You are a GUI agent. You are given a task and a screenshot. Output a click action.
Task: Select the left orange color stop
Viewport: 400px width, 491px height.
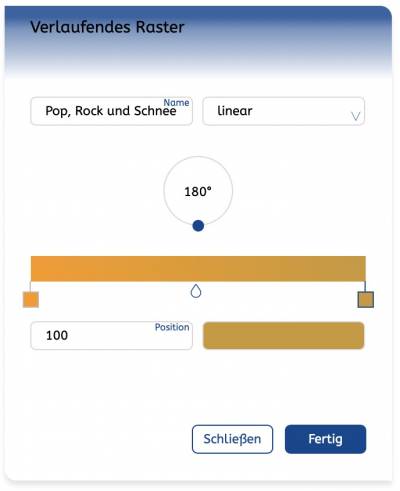31,299
